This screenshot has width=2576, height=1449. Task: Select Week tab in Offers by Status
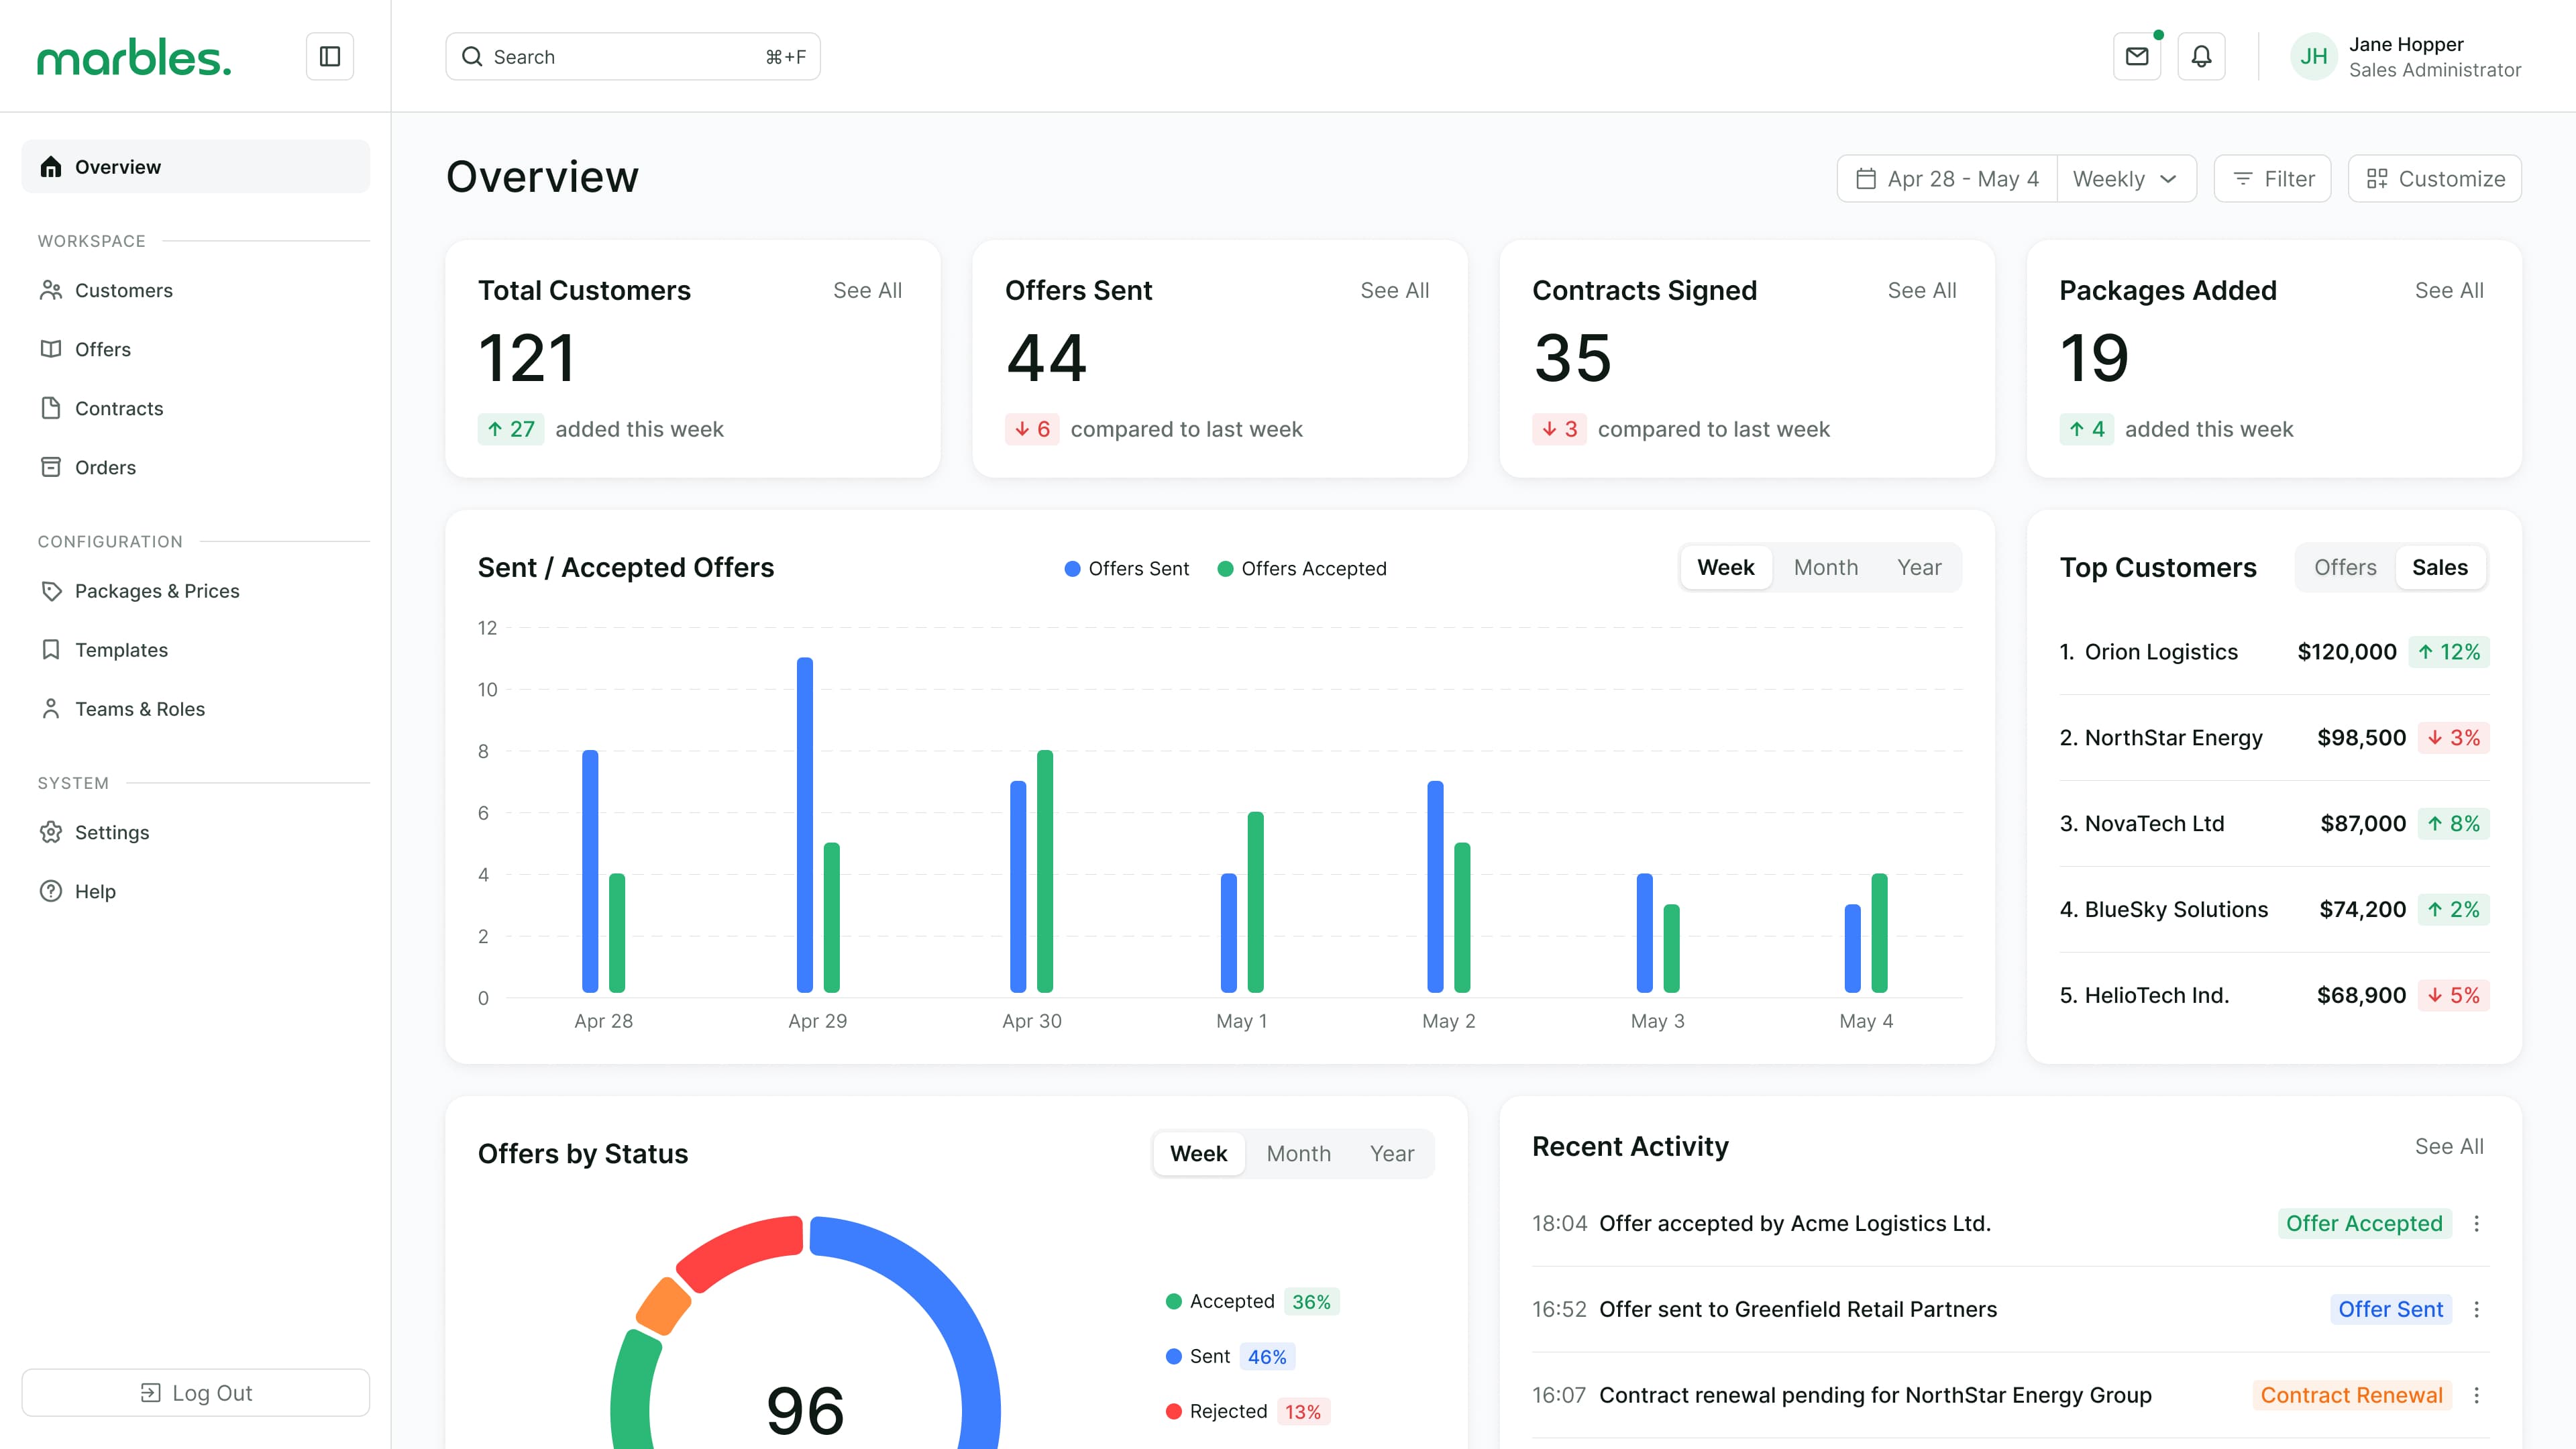(x=1198, y=1153)
